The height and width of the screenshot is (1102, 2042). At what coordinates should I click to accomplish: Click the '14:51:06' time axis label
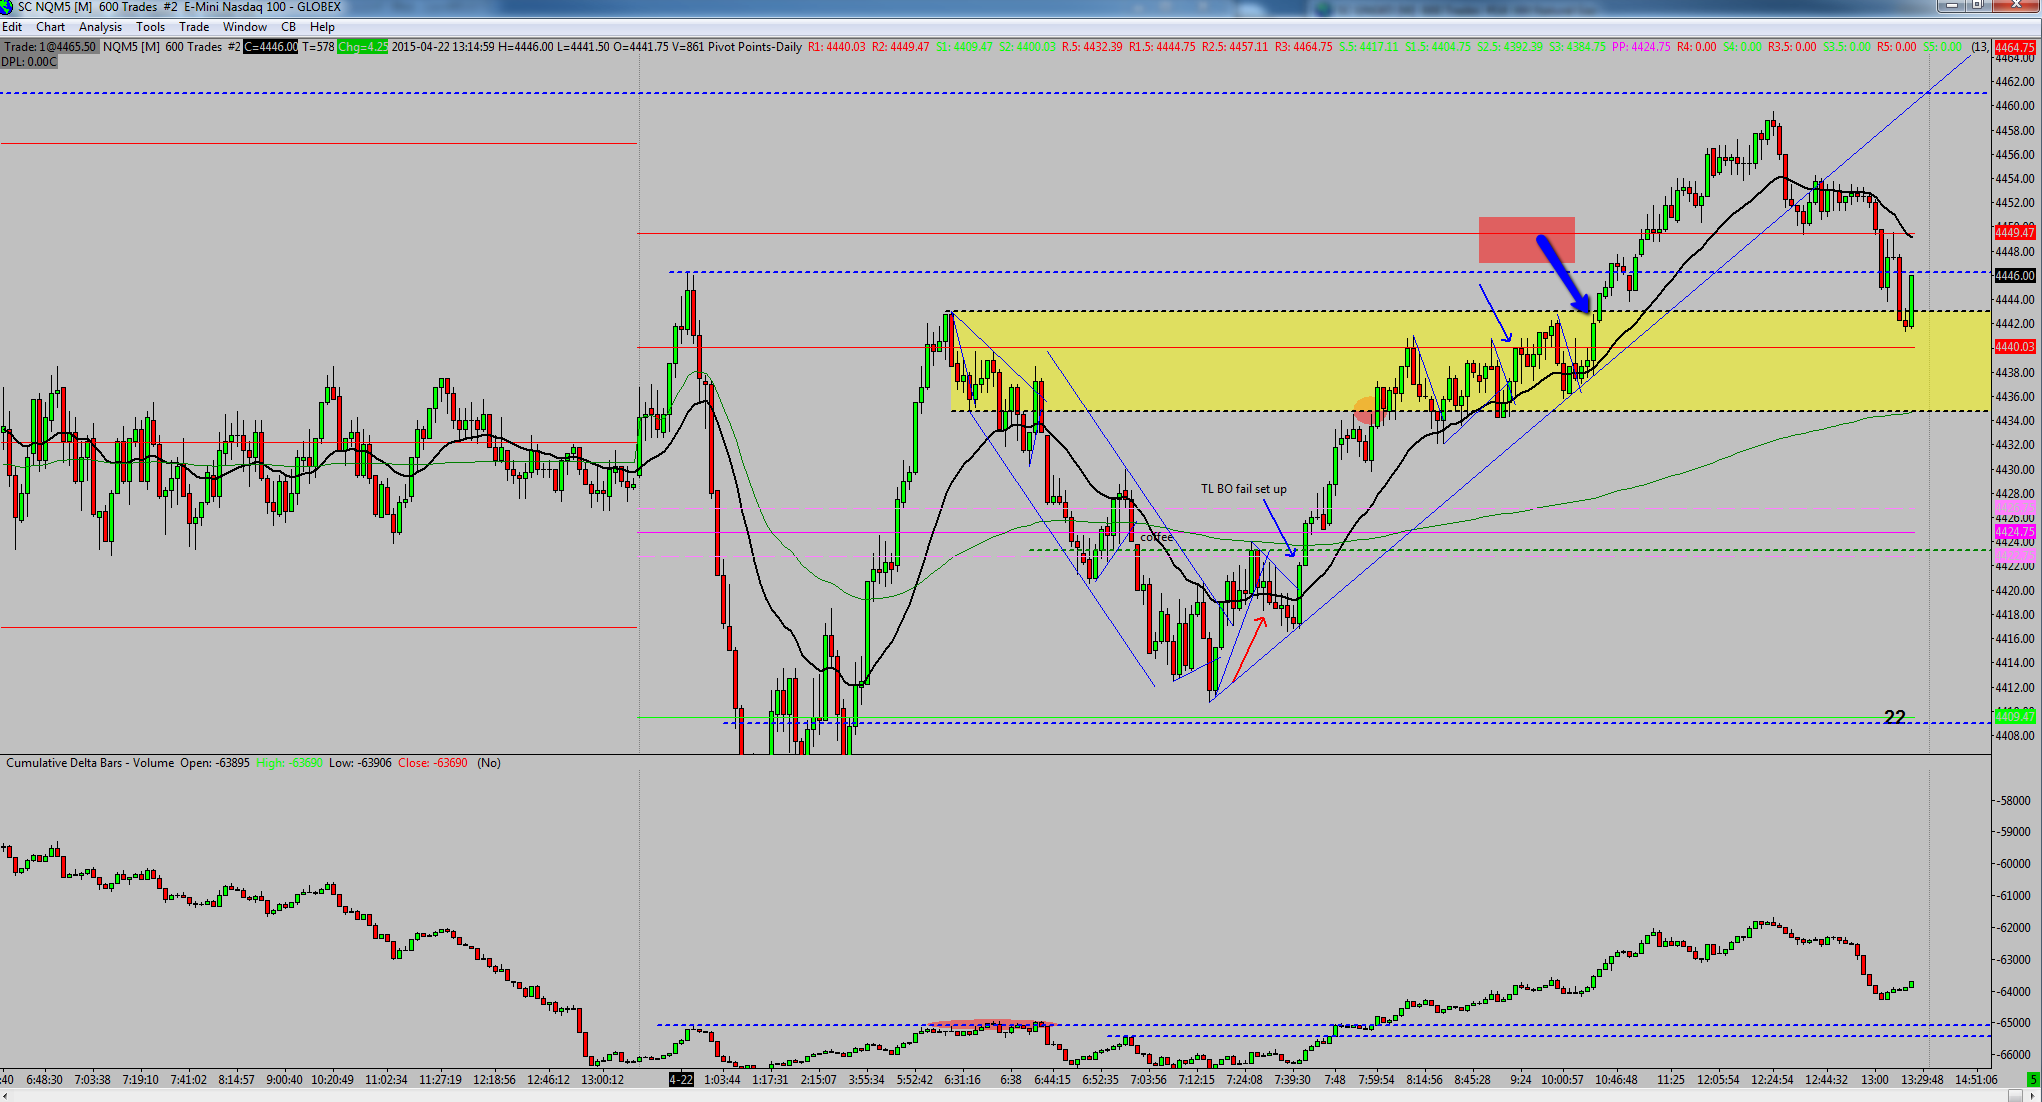click(x=1976, y=1080)
